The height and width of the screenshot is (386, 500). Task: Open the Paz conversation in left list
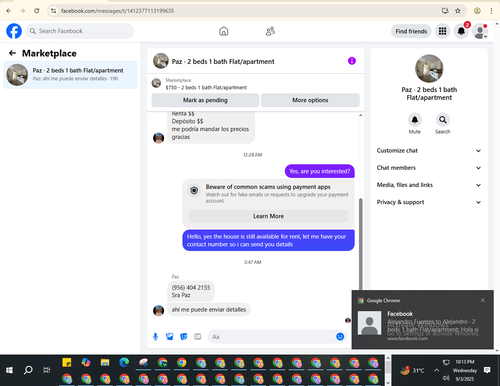(70, 75)
